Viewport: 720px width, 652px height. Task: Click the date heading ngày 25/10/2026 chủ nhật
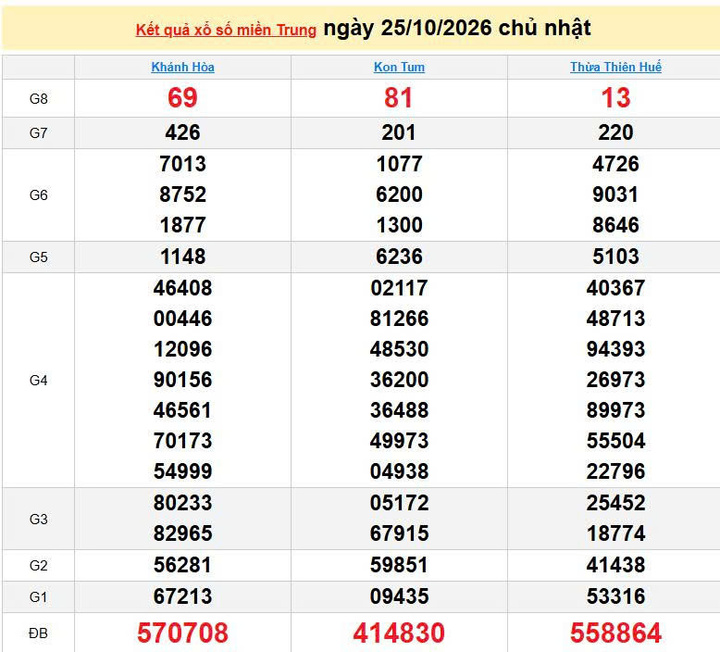tap(457, 28)
